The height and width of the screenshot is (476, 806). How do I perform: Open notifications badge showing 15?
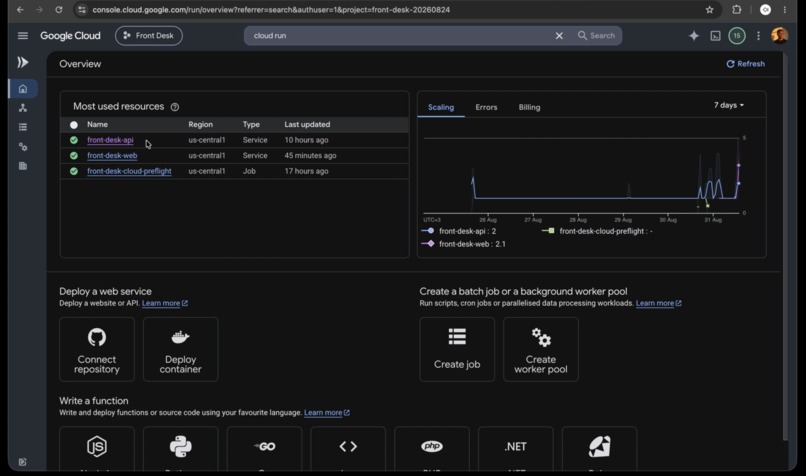tap(737, 35)
